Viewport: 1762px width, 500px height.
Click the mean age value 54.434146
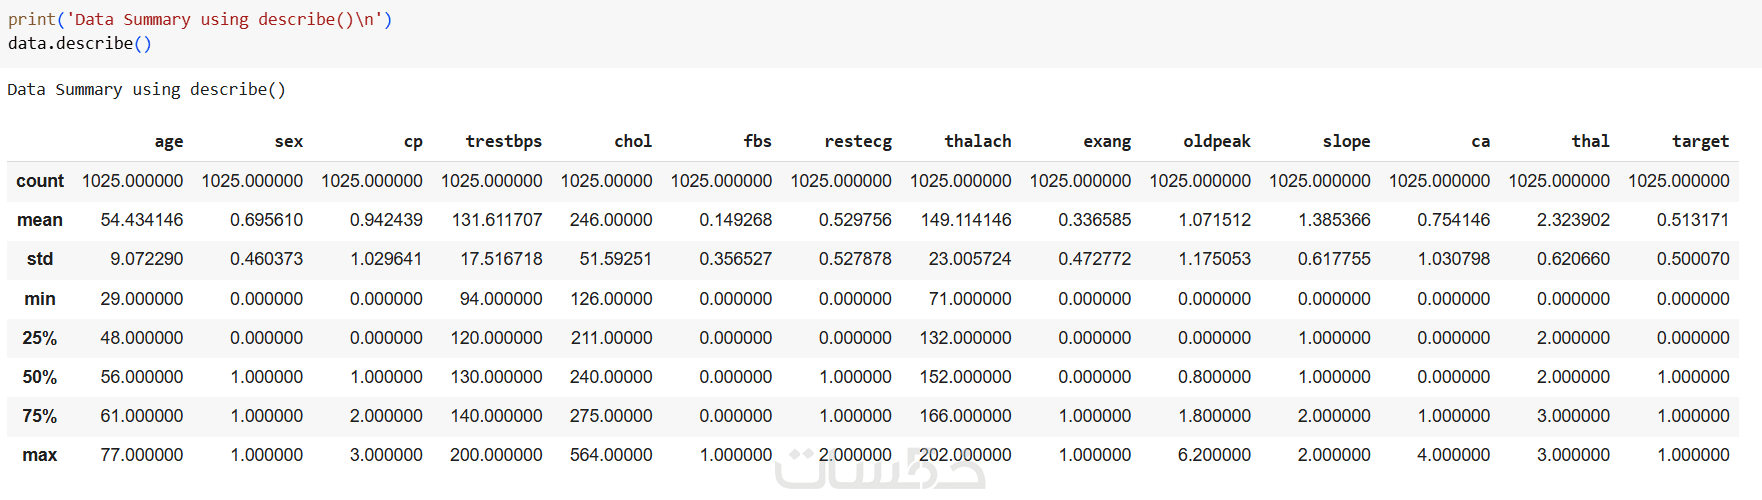[141, 220]
